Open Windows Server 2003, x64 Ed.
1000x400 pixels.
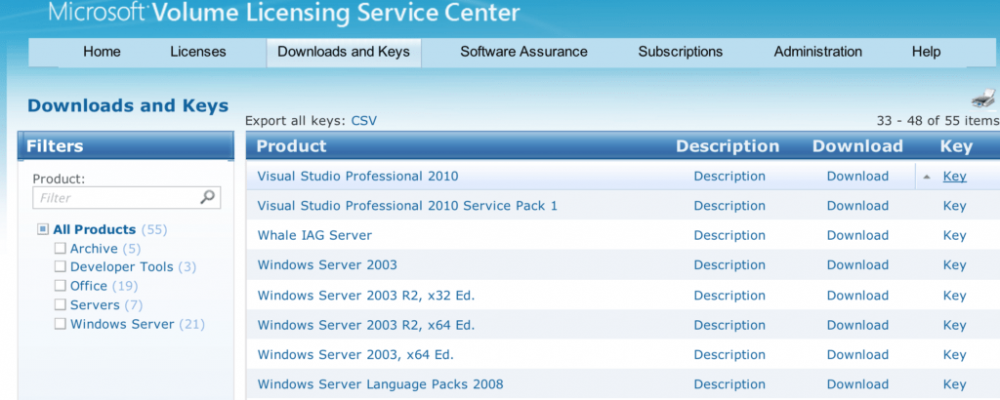click(355, 355)
